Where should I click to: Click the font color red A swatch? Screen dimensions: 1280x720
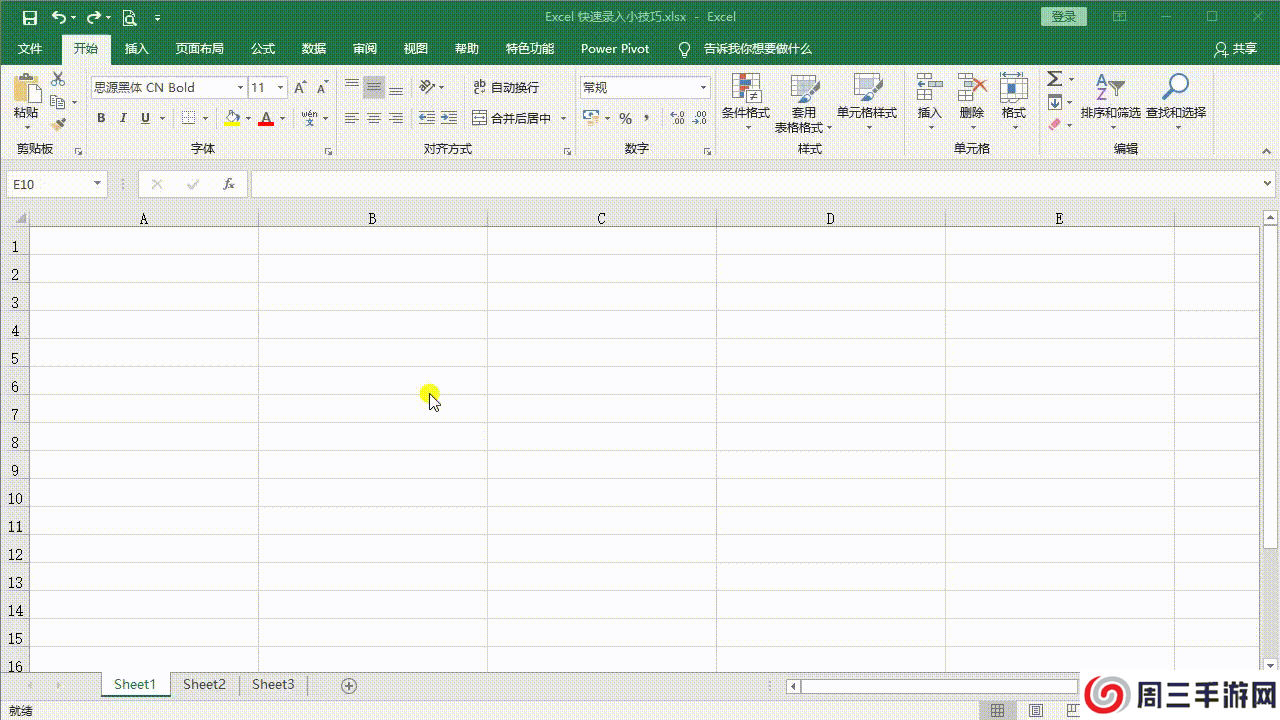pos(265,118)
